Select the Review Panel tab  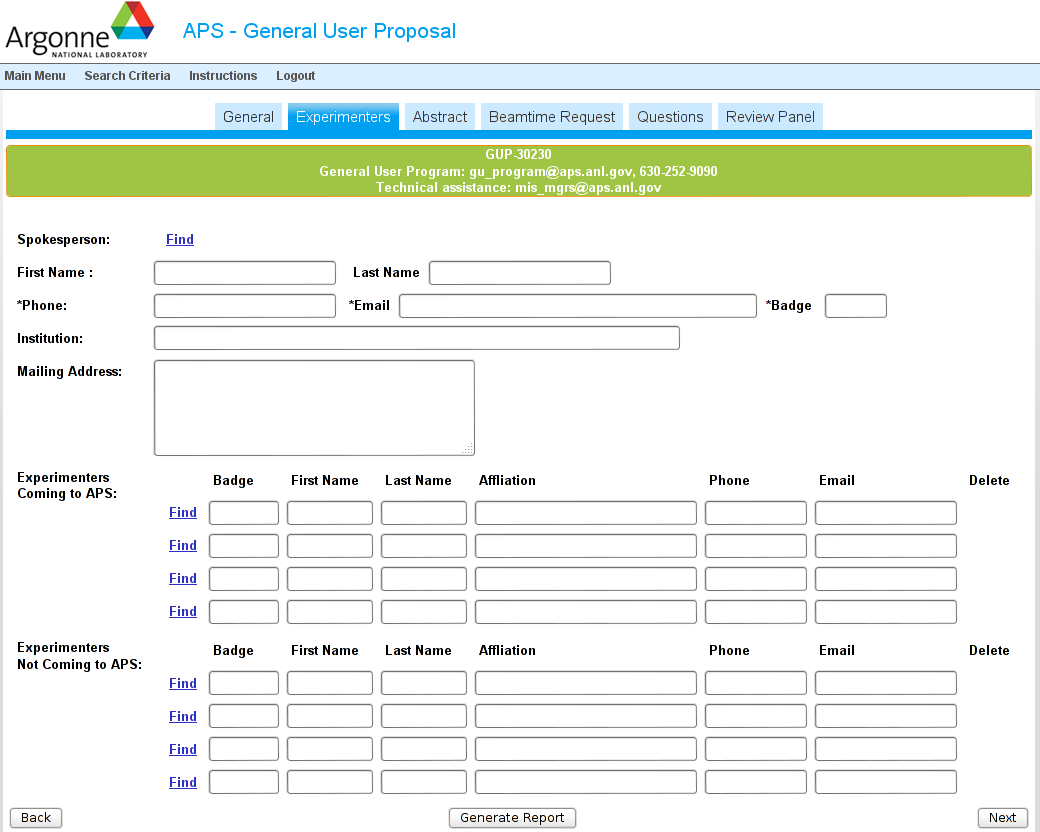click(x=770, y=117)
